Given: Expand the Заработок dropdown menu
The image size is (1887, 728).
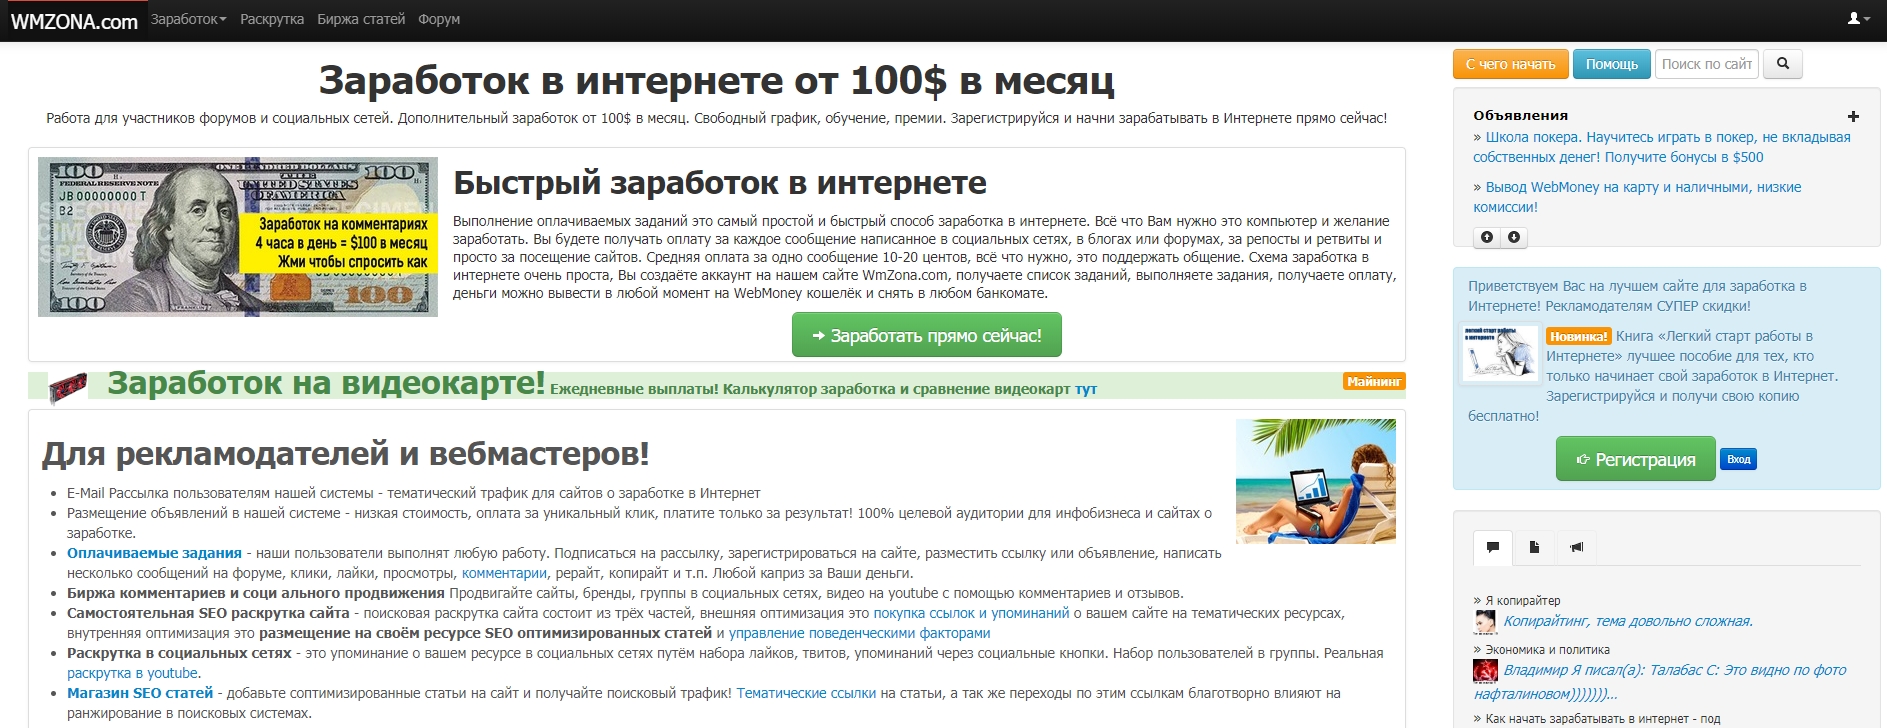Looking at the screenshot, I should point(188,19).
